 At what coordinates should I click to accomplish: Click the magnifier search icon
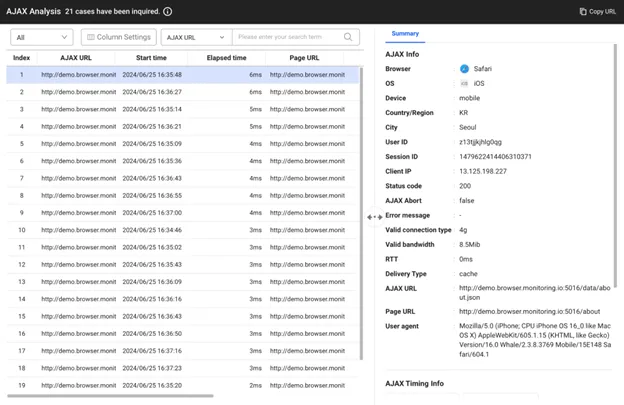click(348, 37)
